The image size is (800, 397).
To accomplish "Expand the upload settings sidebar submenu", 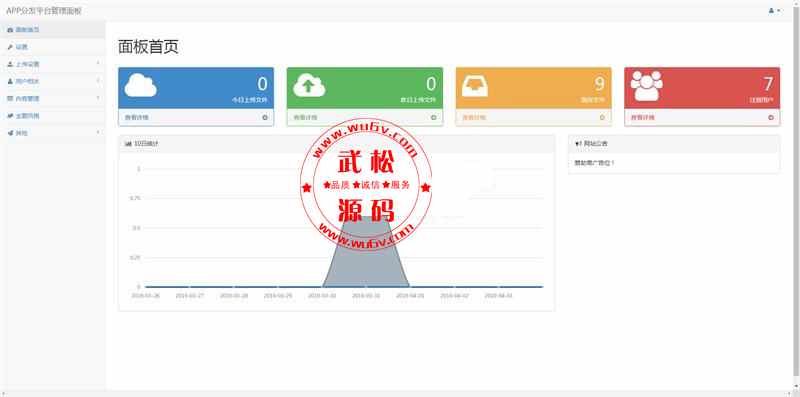I will (x=53, y=64).
